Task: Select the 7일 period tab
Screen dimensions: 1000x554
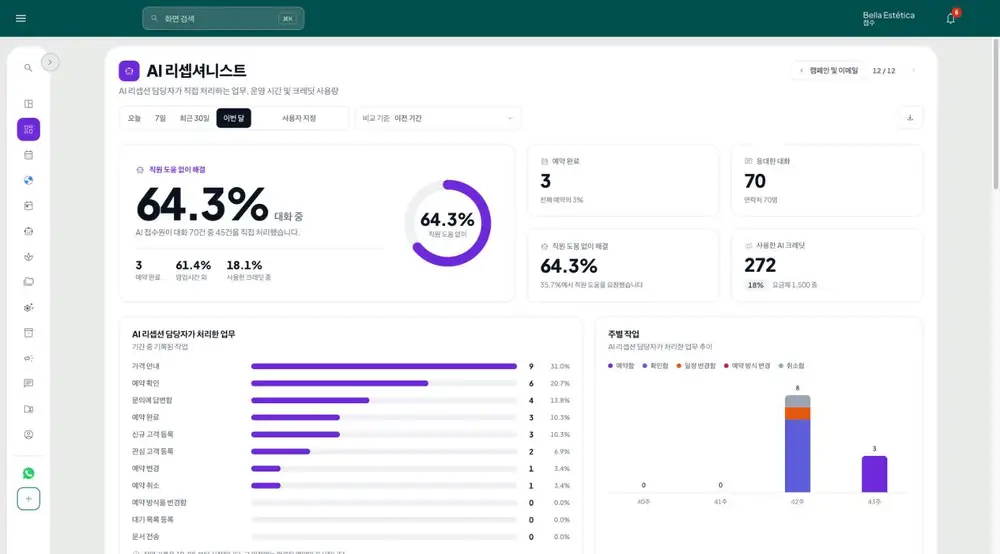Action: [160, 118]
